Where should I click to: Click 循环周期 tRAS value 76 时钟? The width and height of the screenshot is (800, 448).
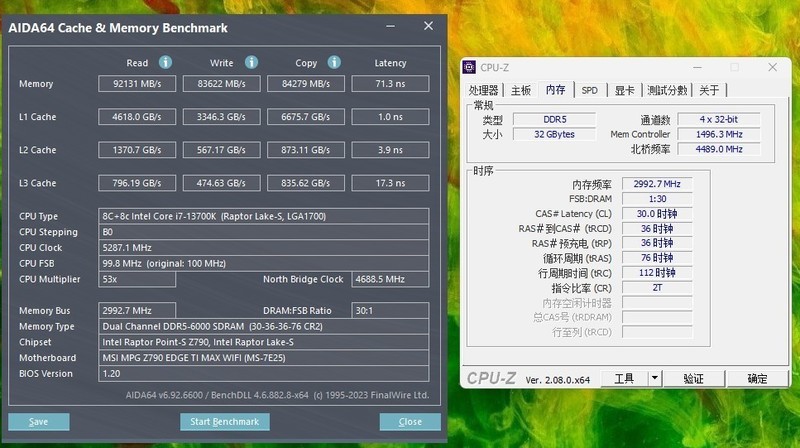[x=657, y=258]
